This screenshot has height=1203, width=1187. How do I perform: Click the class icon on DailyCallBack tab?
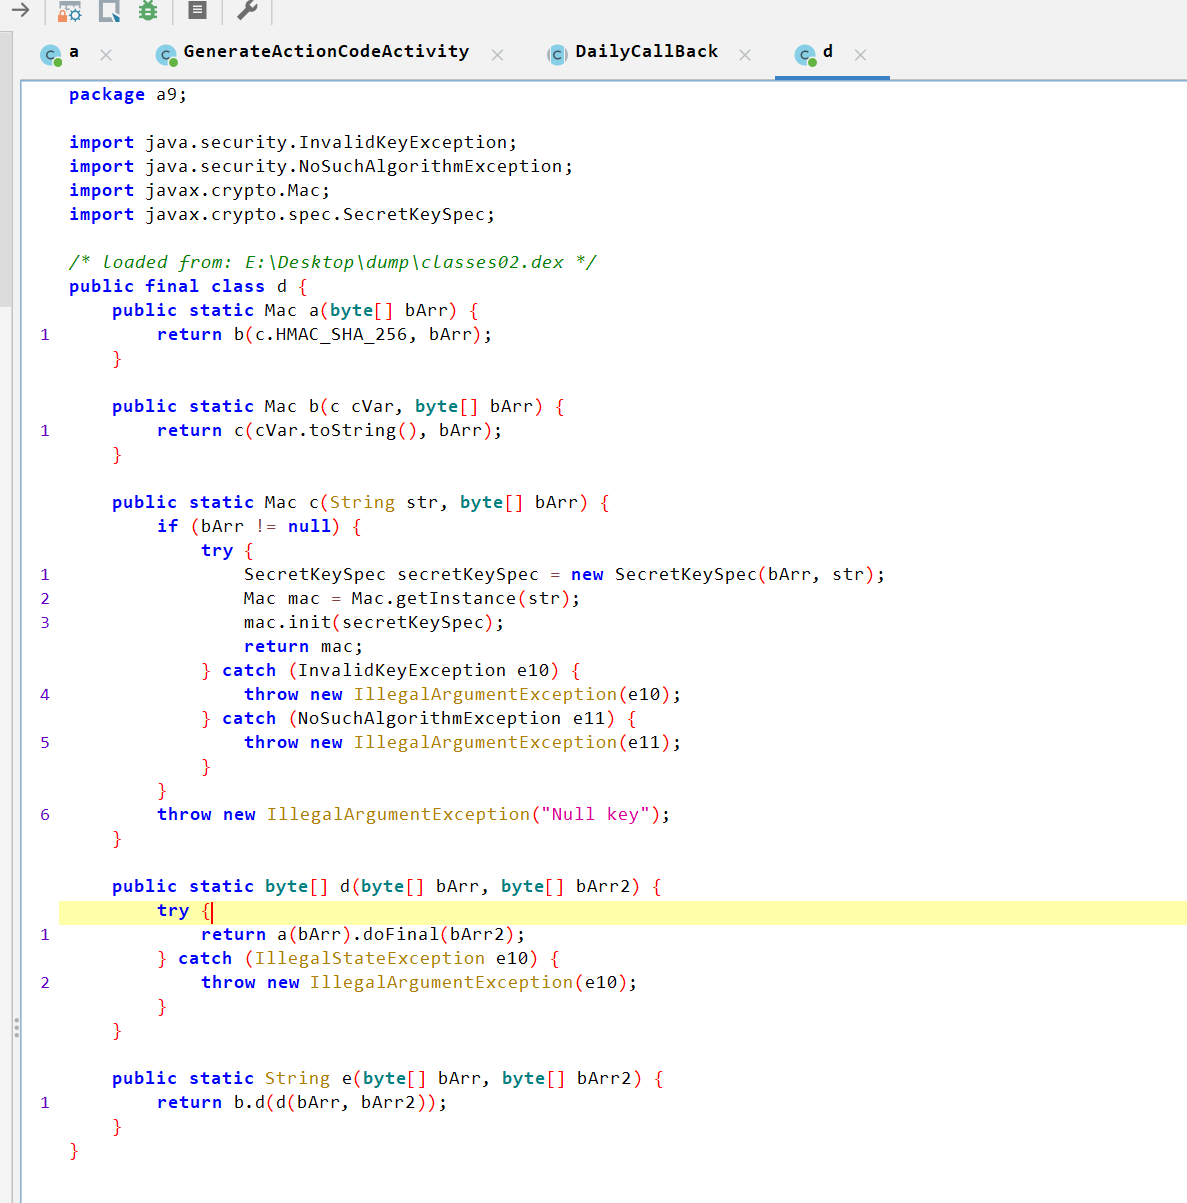coord(557,55)
